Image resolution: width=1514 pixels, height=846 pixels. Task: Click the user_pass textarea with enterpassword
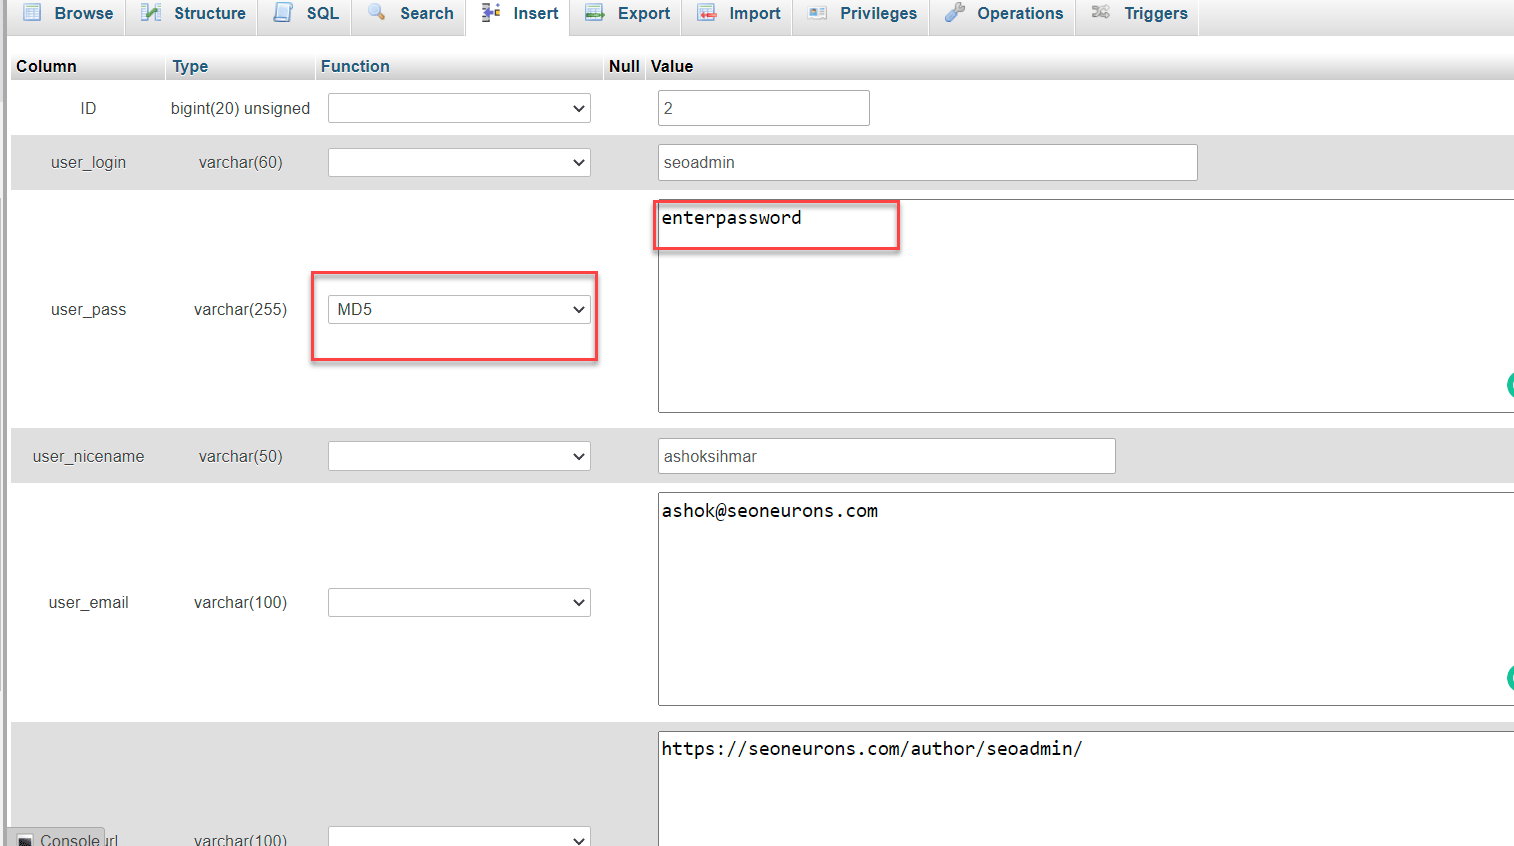click(x=1086, y=306)
